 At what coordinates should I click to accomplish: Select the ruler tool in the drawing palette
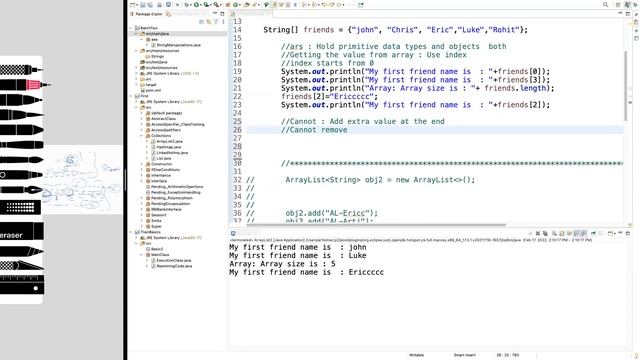22,284
